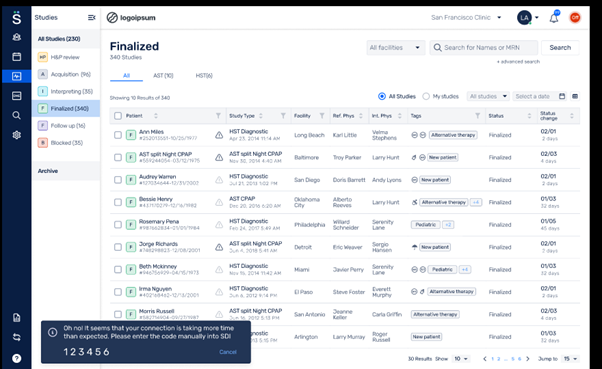Open the patients icon below the S logo
602x369 pixels.
[17, 37]
